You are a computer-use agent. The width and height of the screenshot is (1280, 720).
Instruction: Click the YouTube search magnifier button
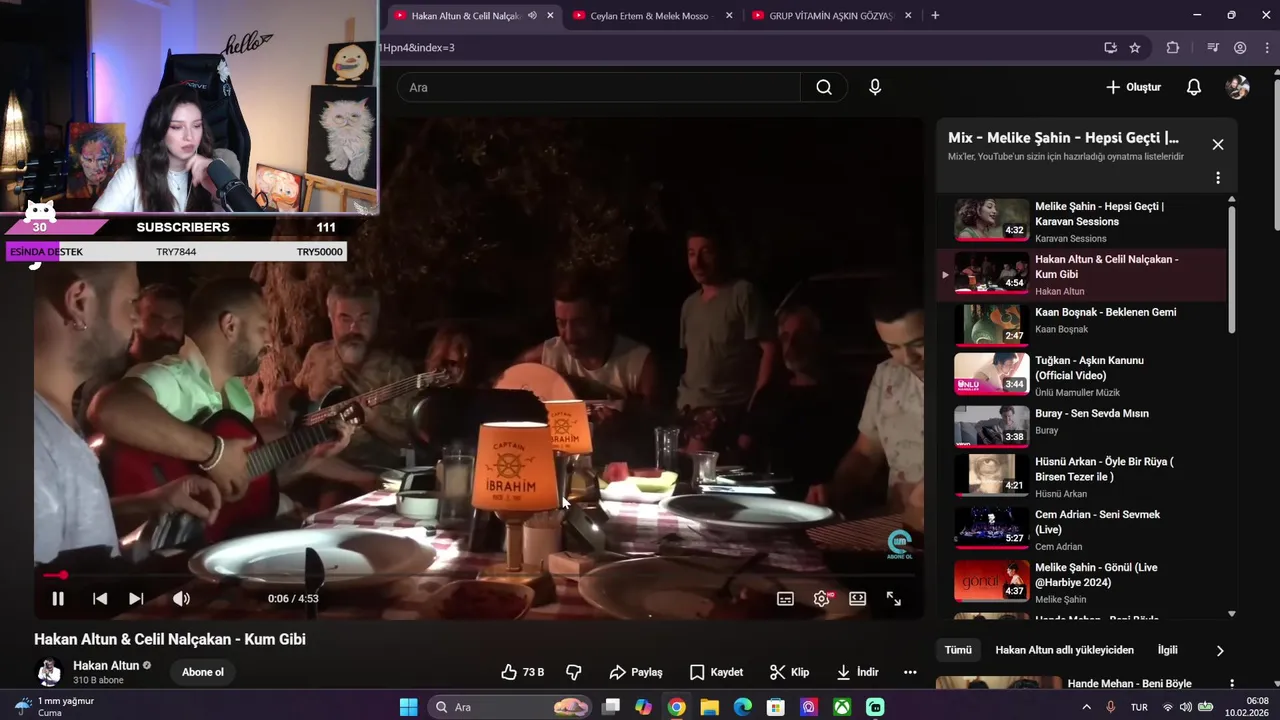824,87
